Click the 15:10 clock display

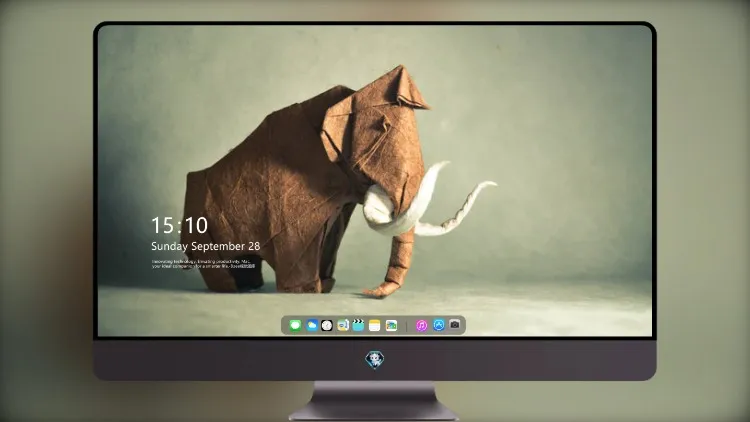pyautogui.click(x=179, y=225)
